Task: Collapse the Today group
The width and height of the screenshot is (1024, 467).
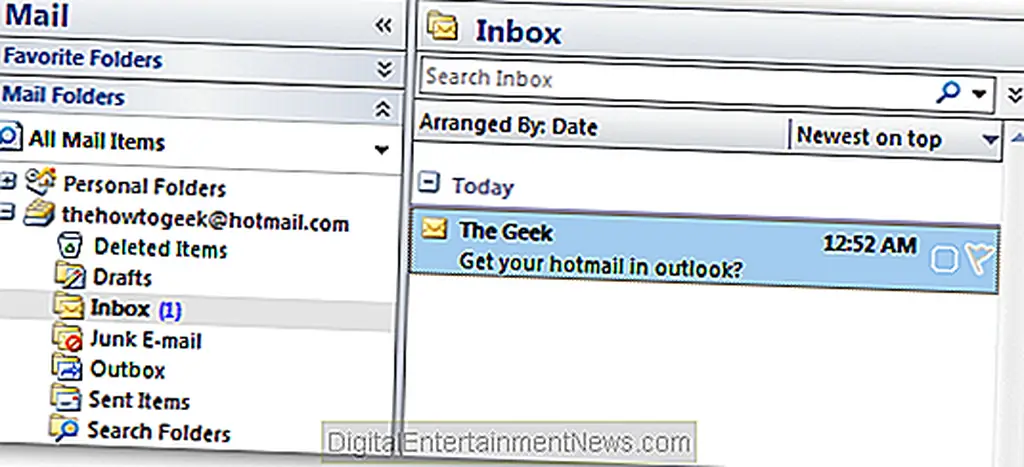Action: tap(429, 184)
